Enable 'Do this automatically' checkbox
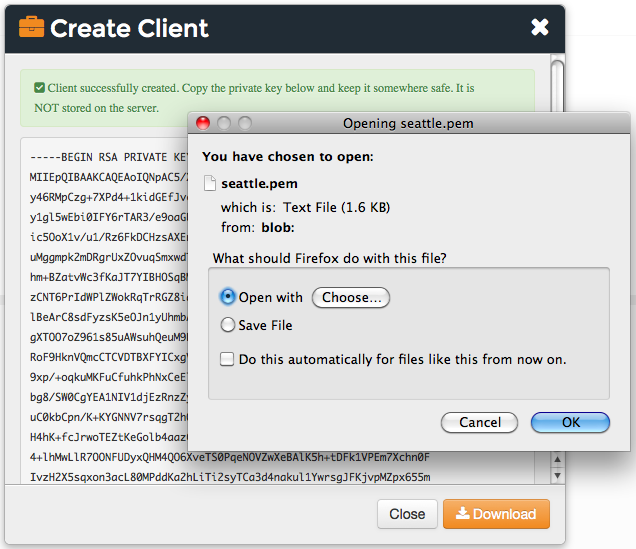This screenshot has width=636, height=549. click(228, 359)
